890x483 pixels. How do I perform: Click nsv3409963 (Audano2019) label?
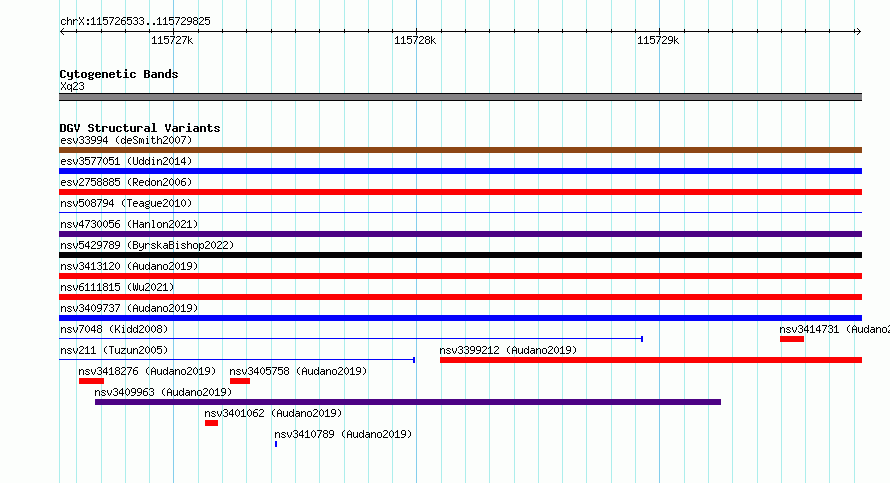click(x=163, y=392)
